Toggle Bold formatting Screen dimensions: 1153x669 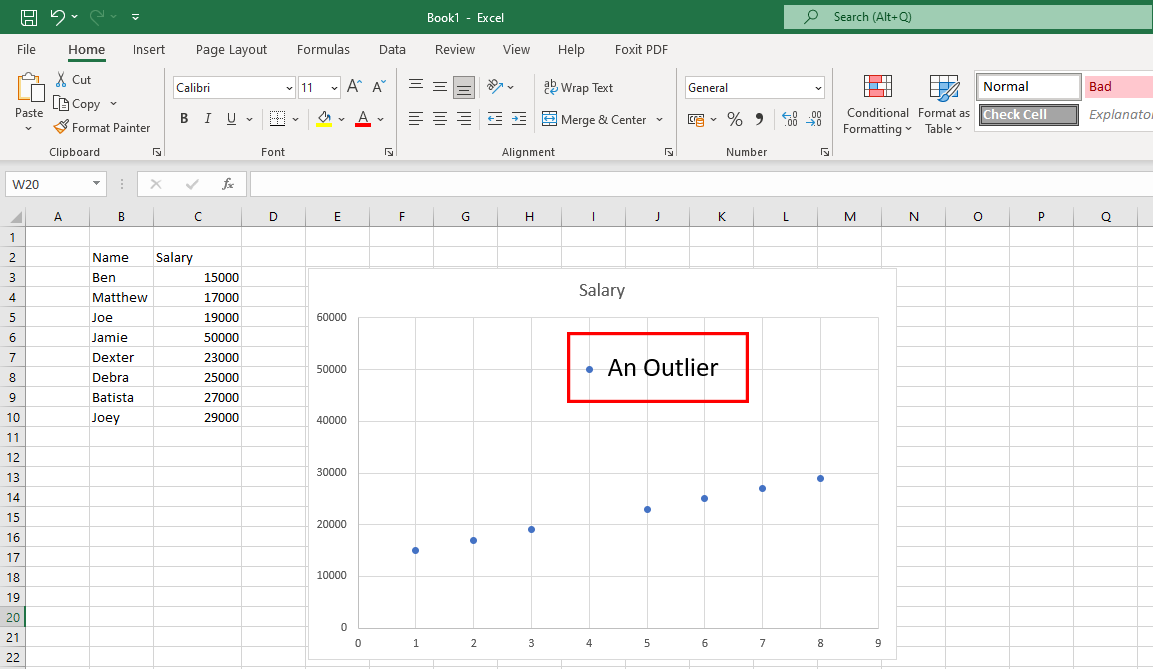coord(184,119)
